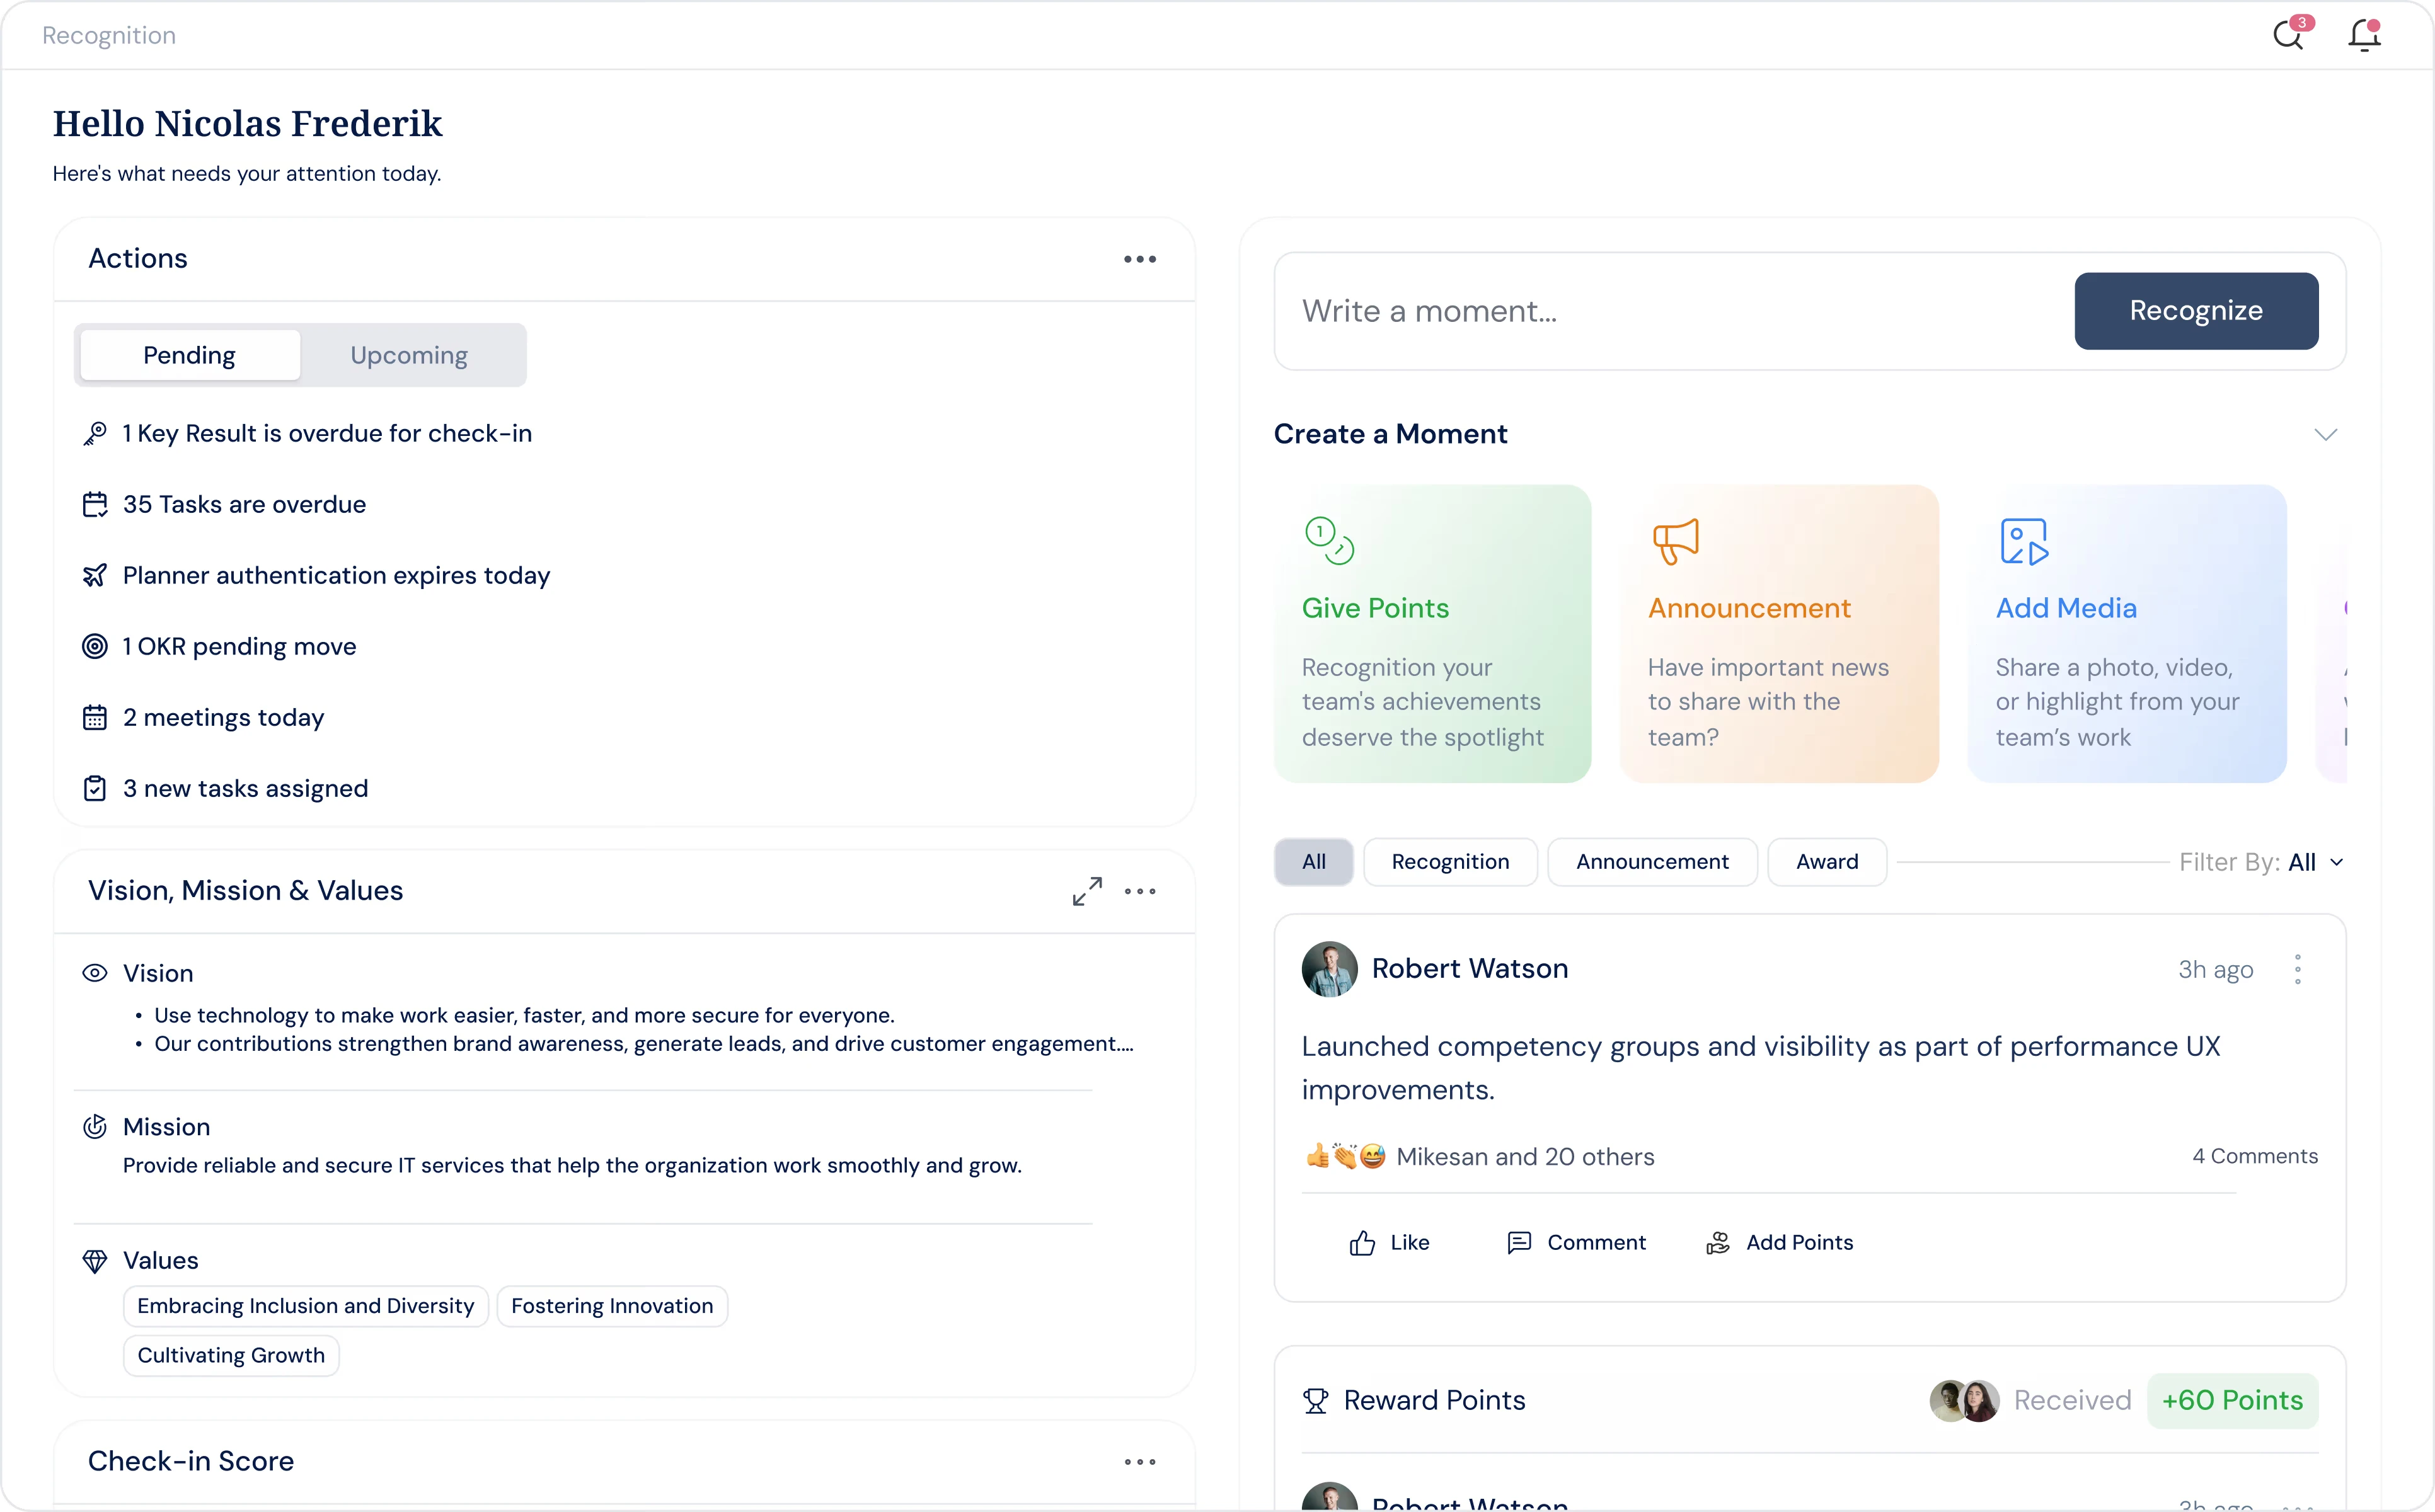Click the Recognize button
Screen dimensions: 2435x1512
(2197, 311)
